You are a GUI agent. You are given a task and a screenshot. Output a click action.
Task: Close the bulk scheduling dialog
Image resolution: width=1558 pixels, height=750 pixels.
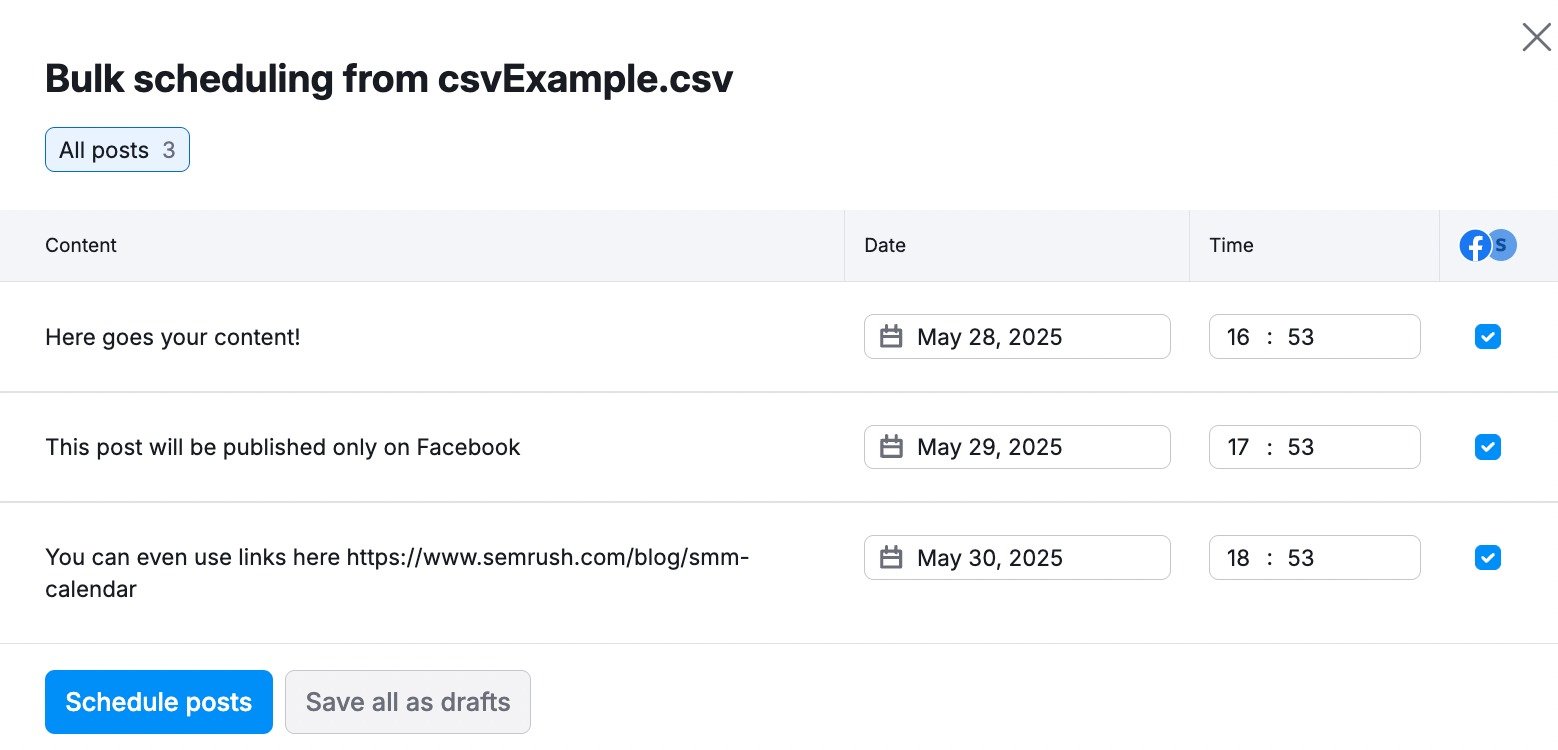point(1536,38)
